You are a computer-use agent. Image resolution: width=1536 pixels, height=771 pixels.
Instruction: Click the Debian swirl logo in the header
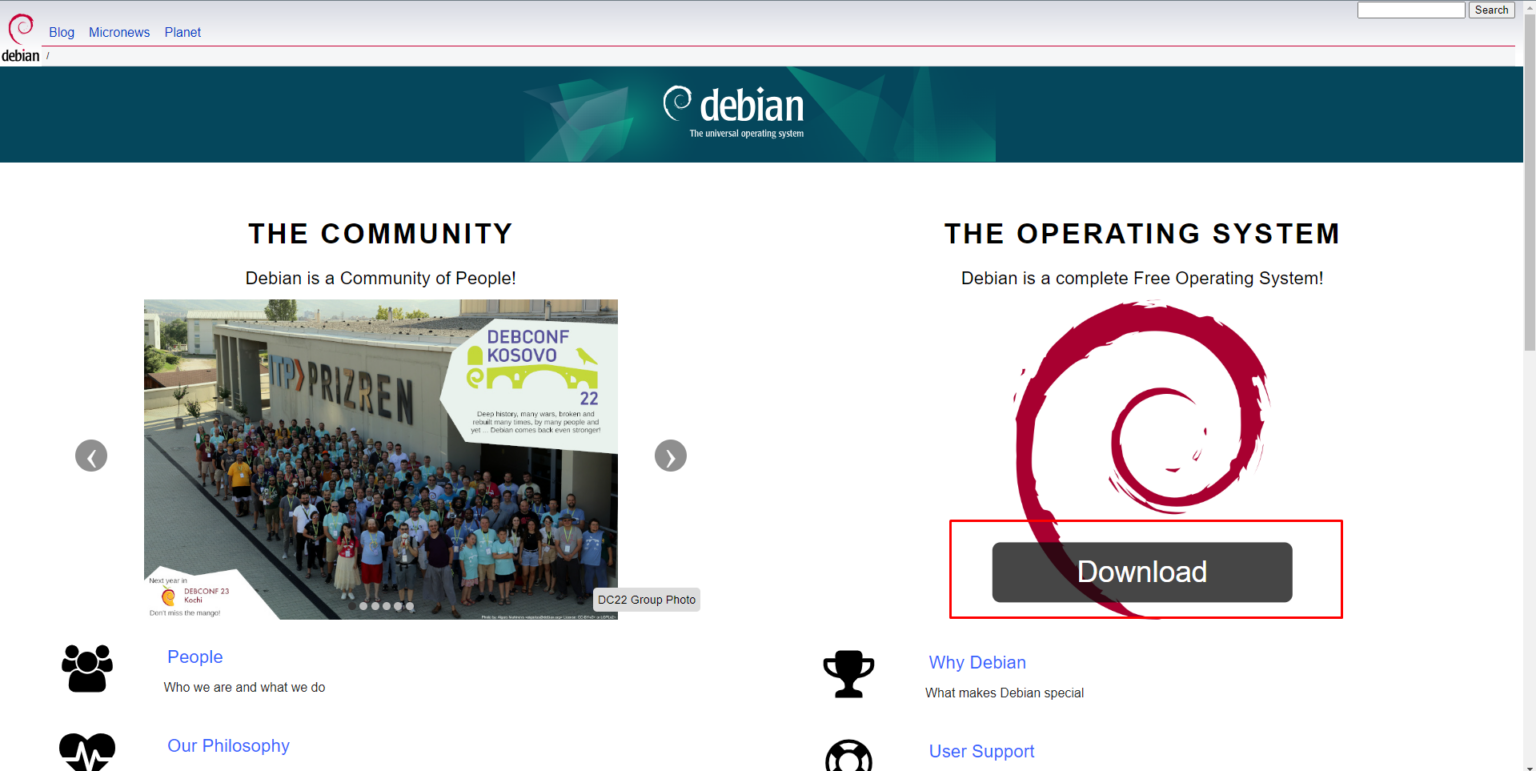coord(21,30)
